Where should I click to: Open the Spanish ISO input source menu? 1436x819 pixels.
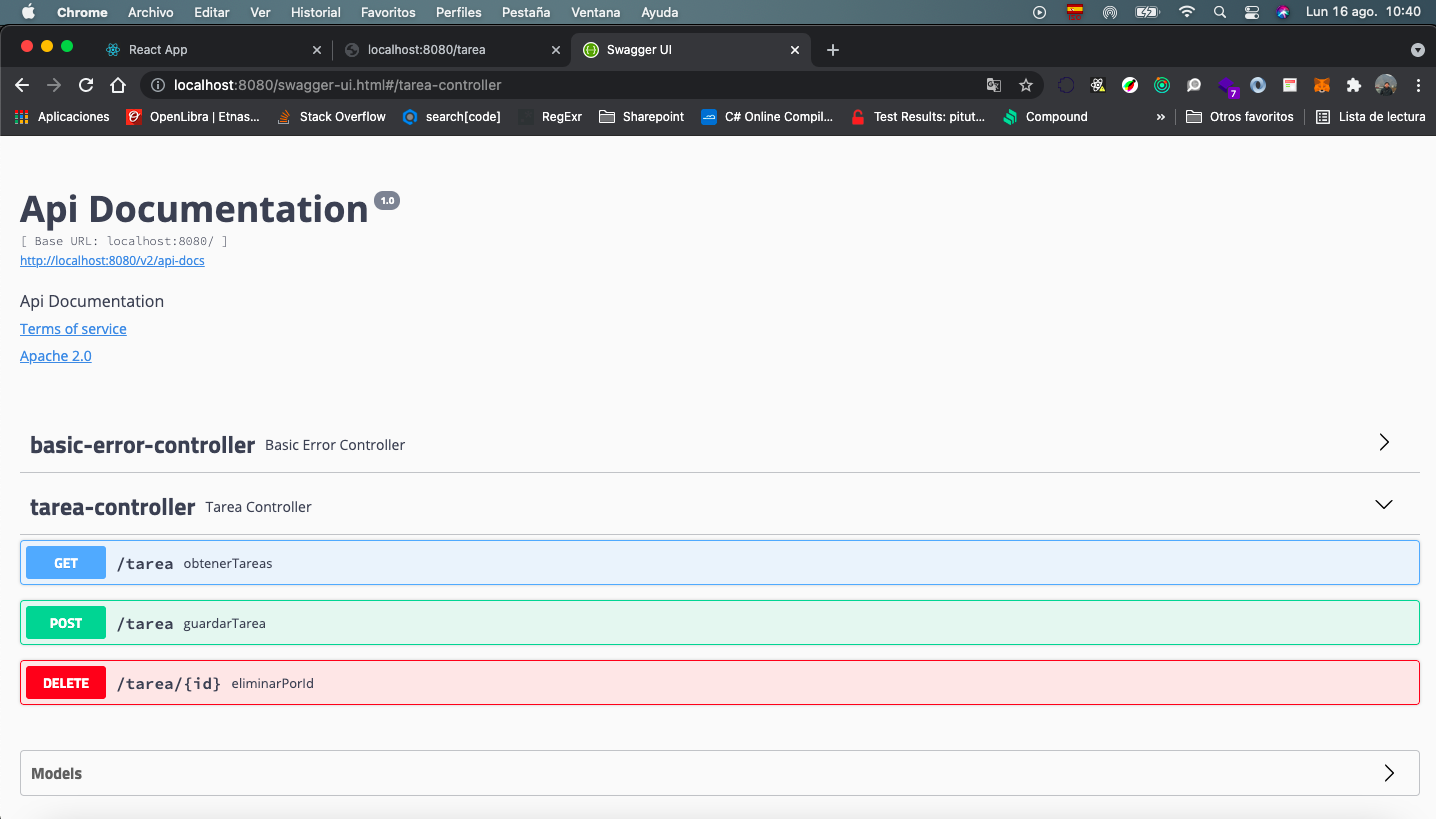[1075, 12]
